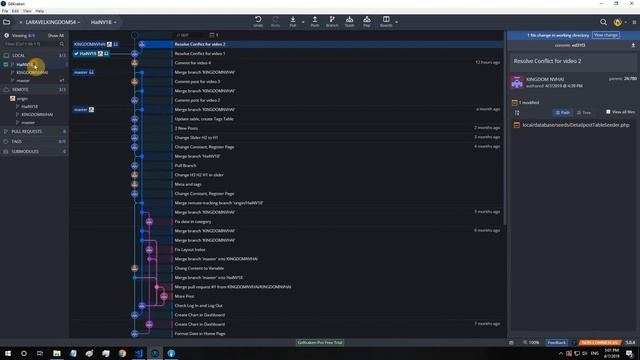640x360 pixels.
Task: Click the Windows Start button
Action: [7, 353]
